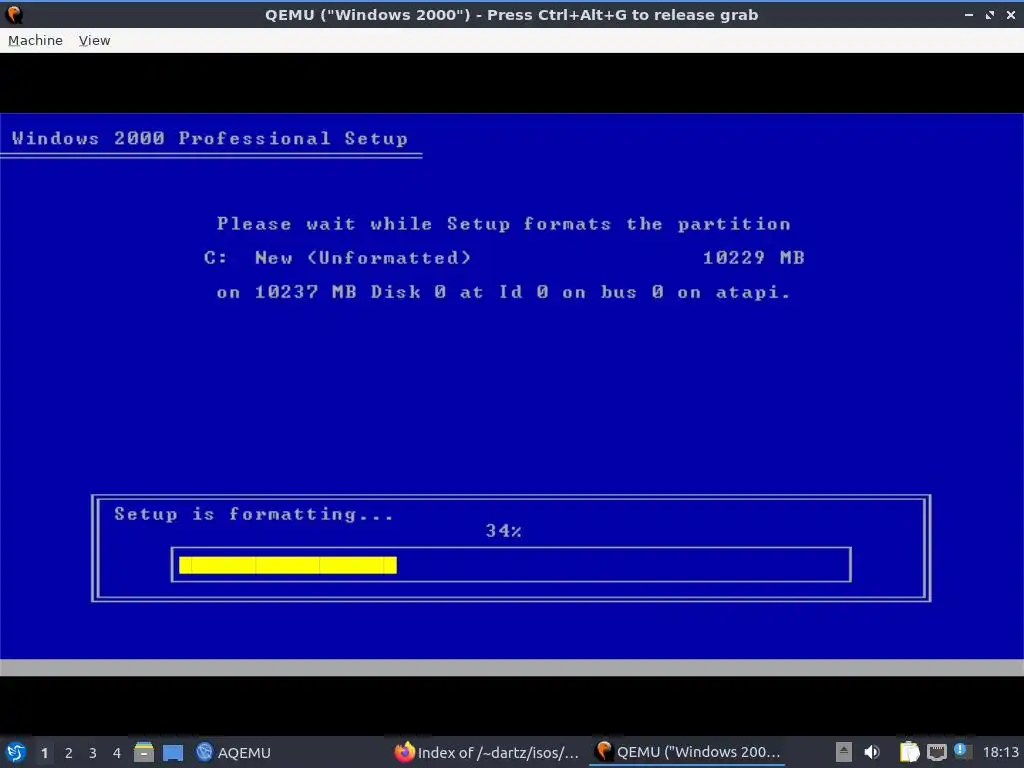
Task: Close the QEMU window
Action: pos(1011,14)
